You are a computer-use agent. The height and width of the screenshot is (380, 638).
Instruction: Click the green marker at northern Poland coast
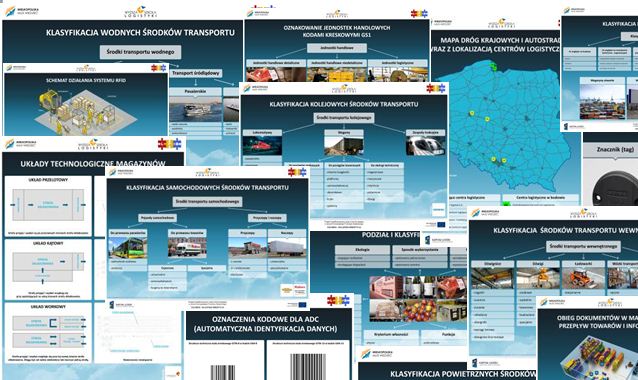[x=494, y=66]
